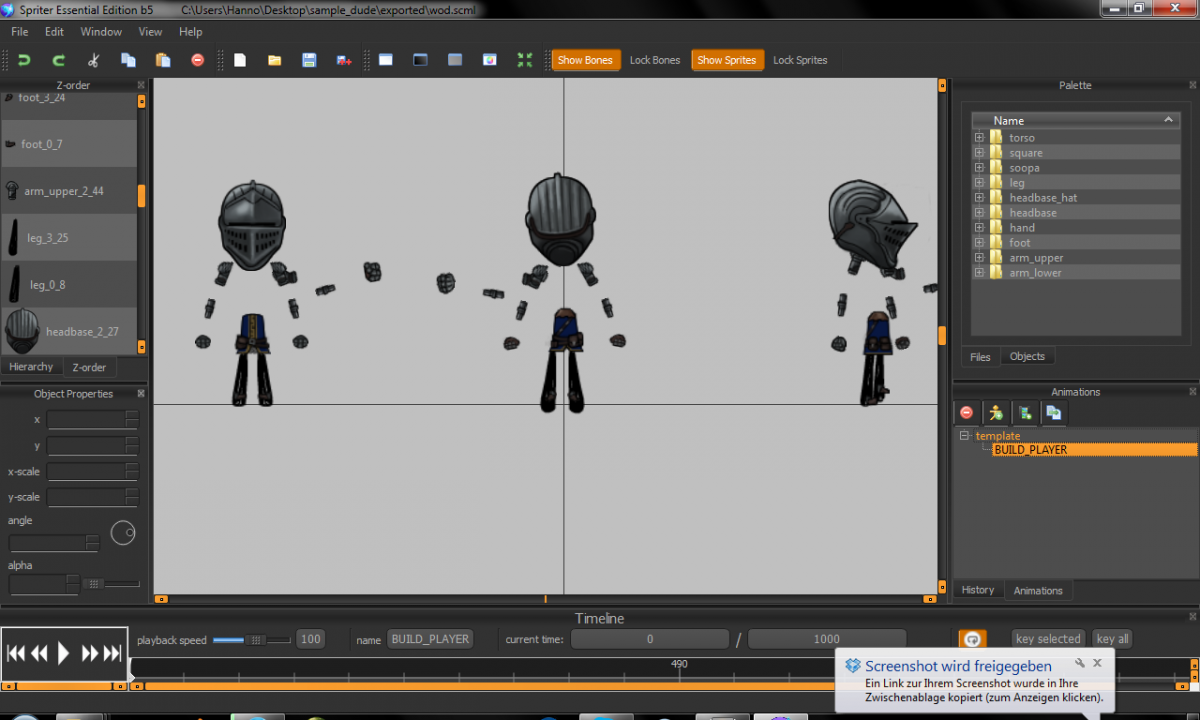Click the paste clipboard icon in toolbar

(x=162, y=60)
